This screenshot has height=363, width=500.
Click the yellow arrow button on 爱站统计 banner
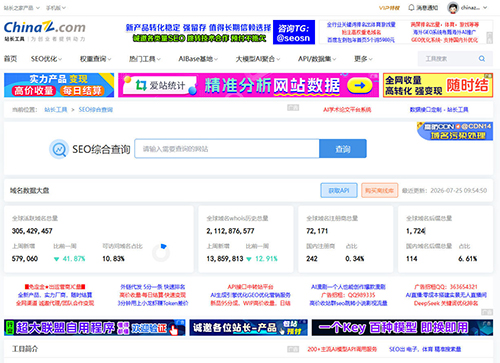pos(360,86)
